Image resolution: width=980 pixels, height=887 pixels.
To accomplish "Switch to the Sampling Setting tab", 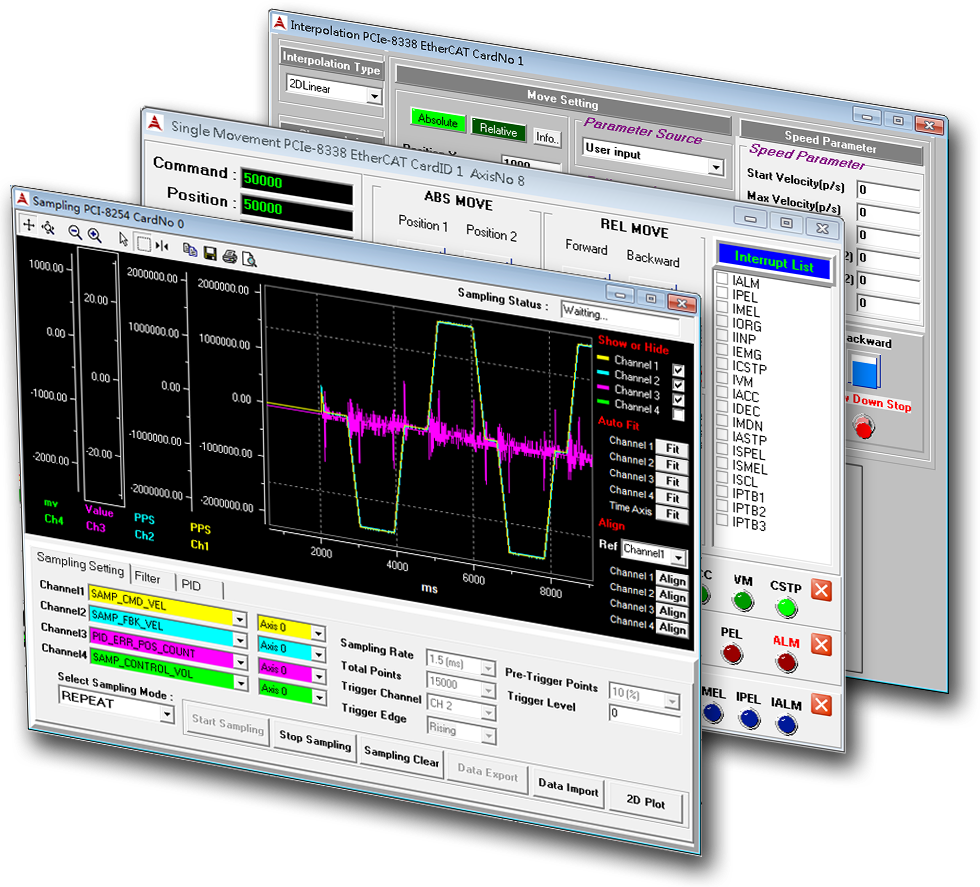I will pos(80,563).
